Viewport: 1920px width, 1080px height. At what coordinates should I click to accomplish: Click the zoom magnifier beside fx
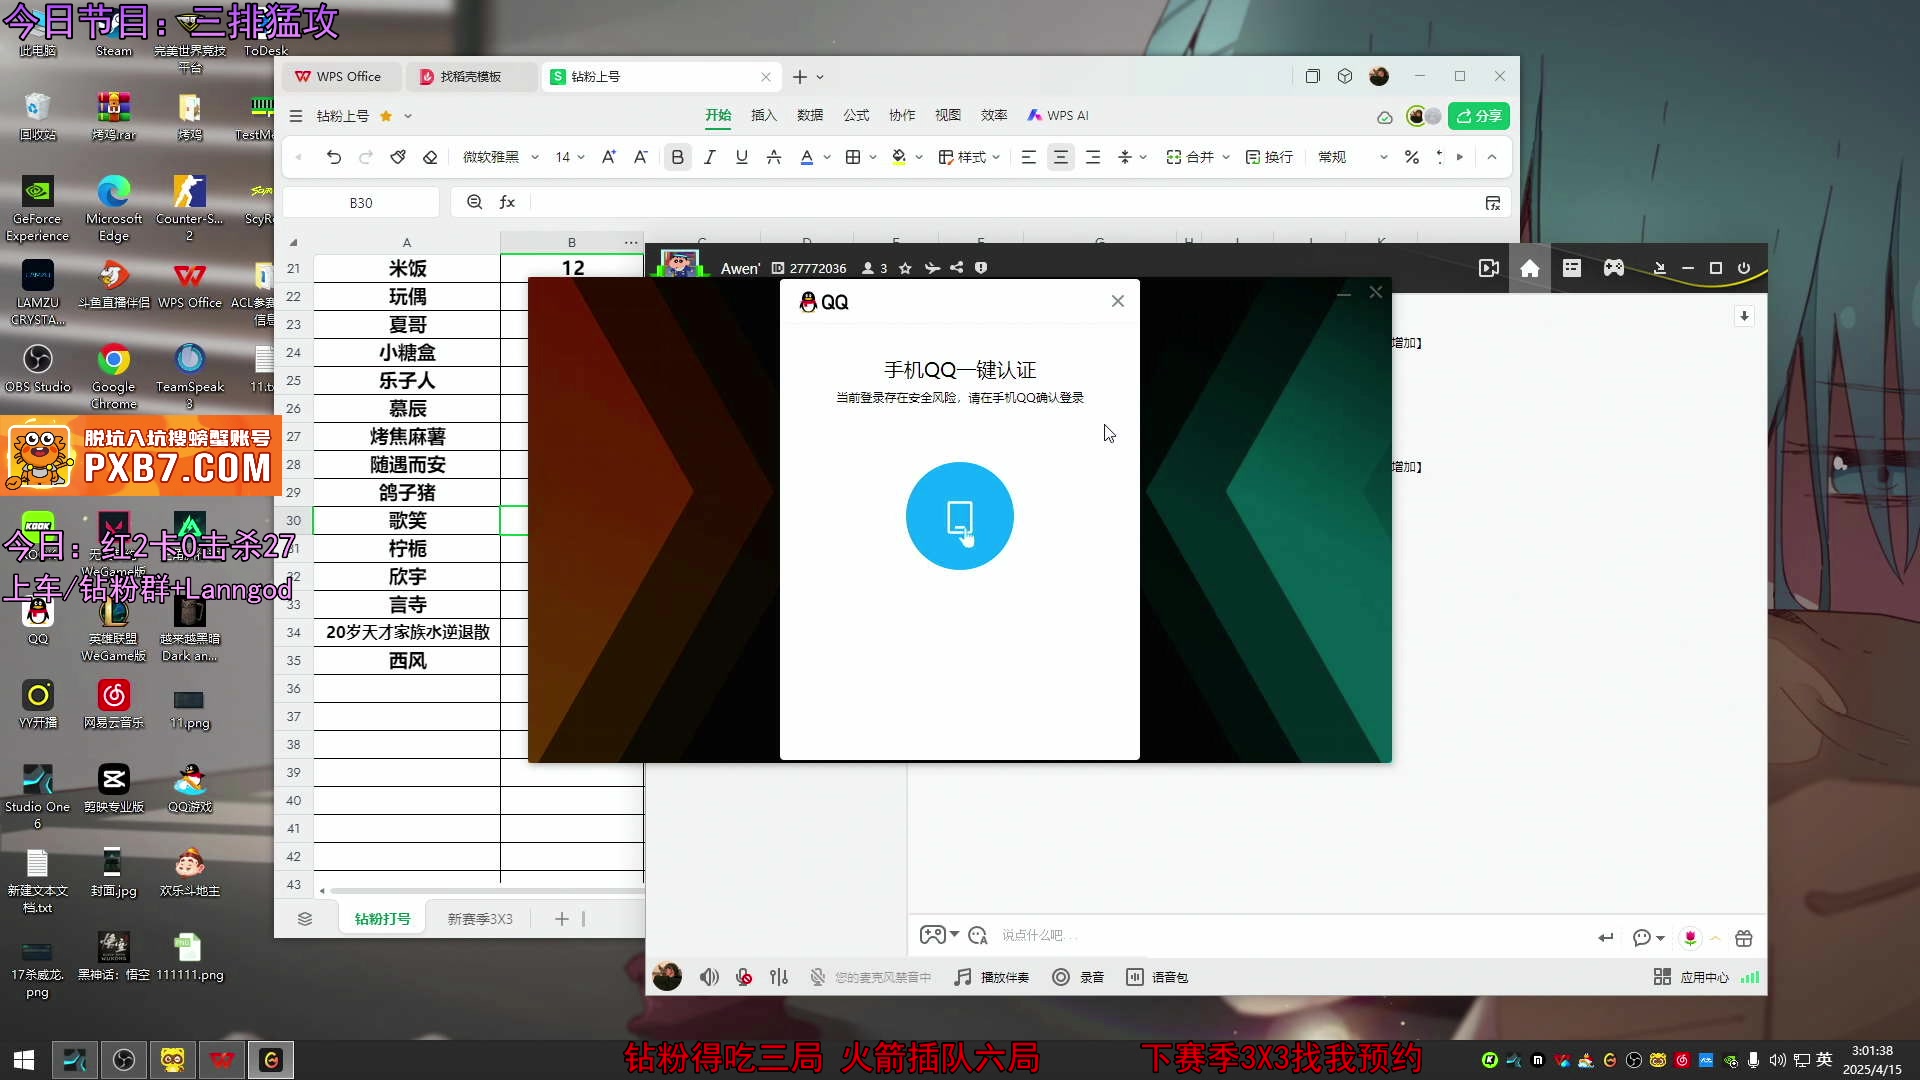(x=474, y=202)
